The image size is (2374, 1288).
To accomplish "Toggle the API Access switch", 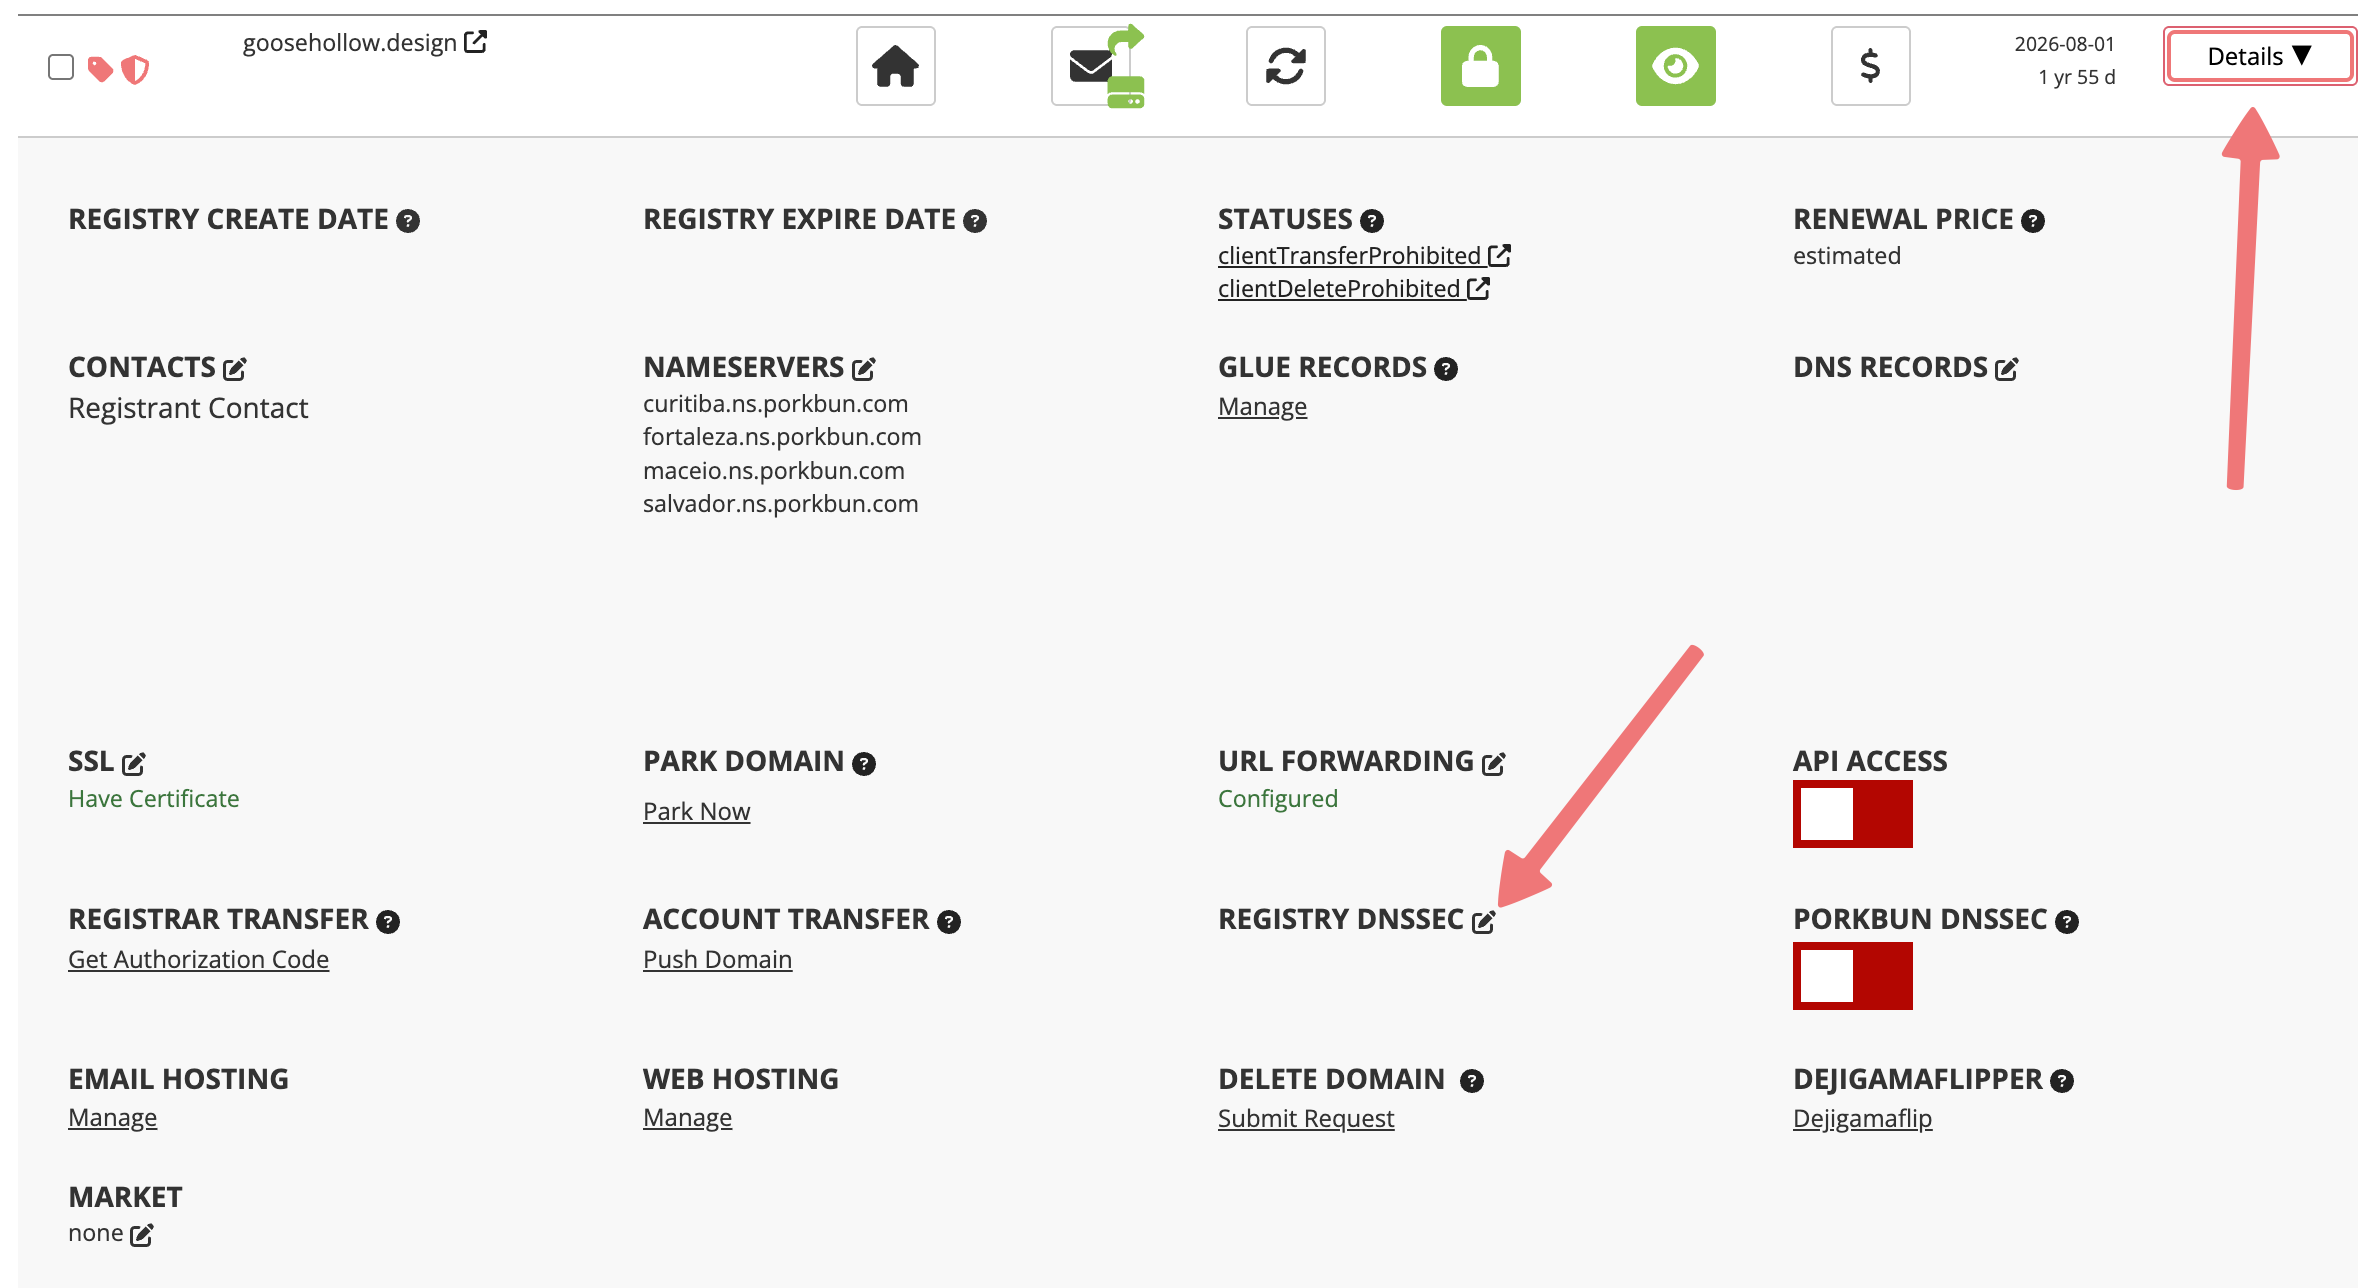I will (1852, 814).
